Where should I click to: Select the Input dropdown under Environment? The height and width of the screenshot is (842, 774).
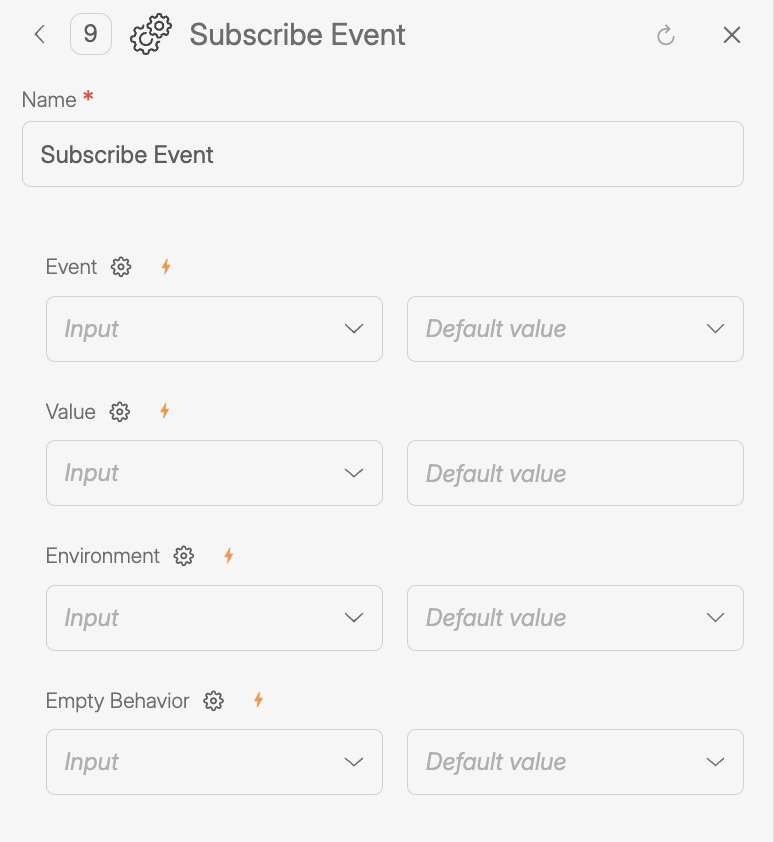pyautogui.click(x=214, y=617)
